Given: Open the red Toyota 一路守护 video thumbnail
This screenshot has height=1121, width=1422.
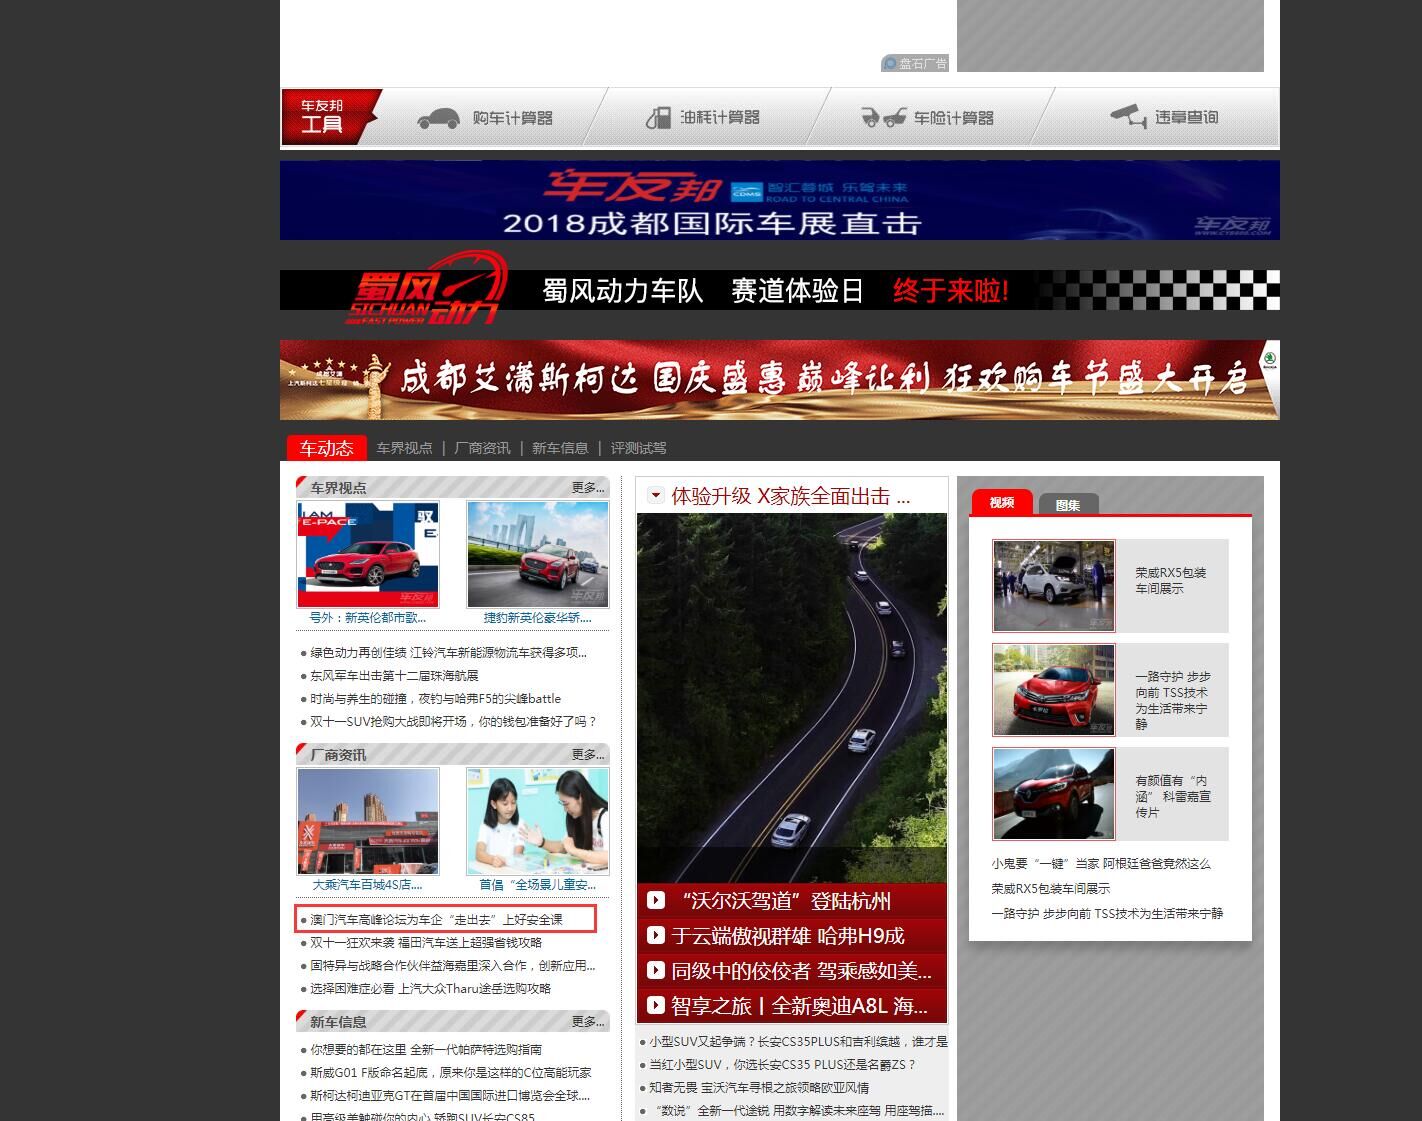Looking at the screenshot, I should point(1054,690).
